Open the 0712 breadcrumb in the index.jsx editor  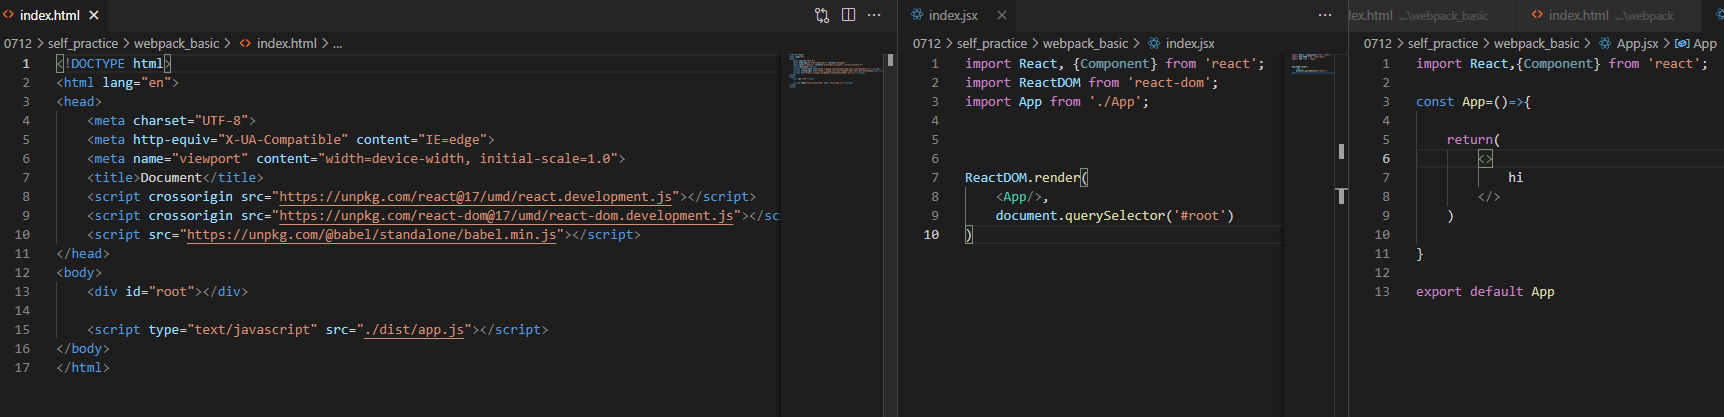[x=927, y=44]
